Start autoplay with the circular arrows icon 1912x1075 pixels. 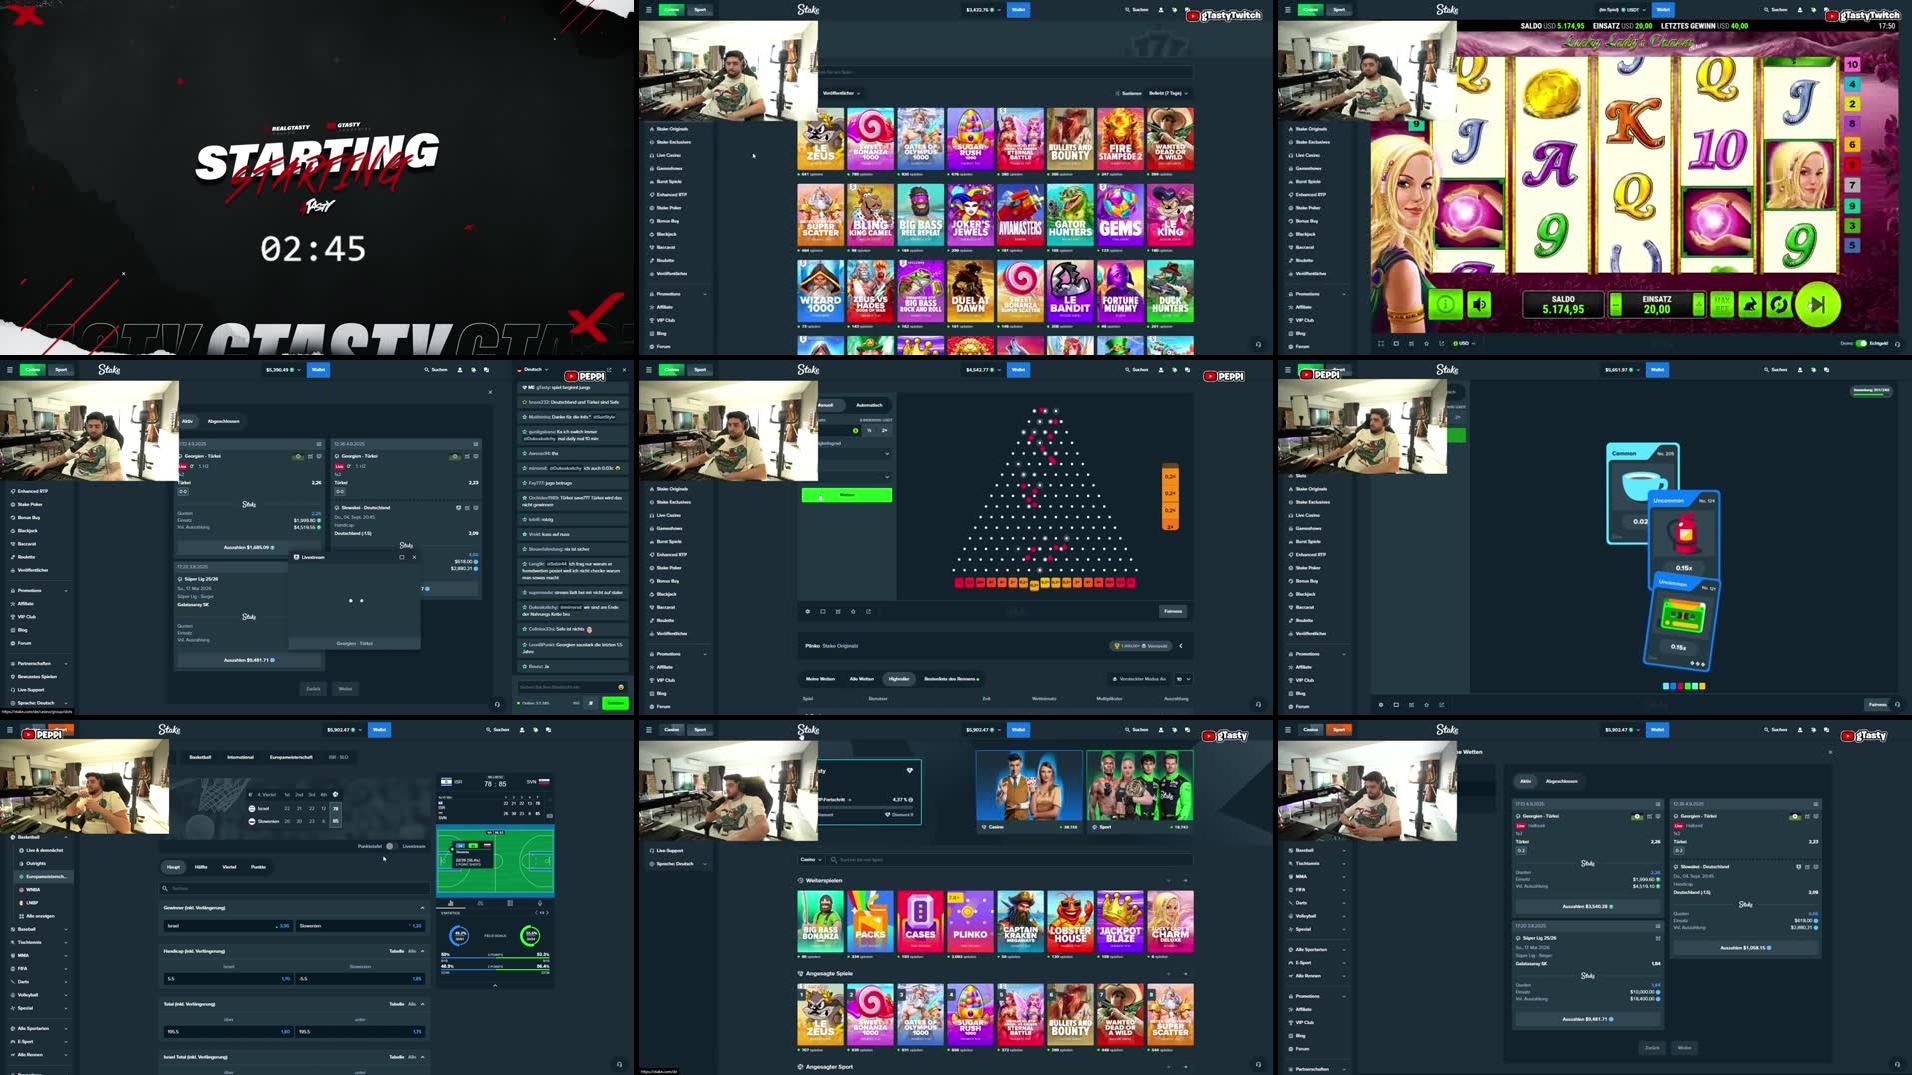[1778, 305]
